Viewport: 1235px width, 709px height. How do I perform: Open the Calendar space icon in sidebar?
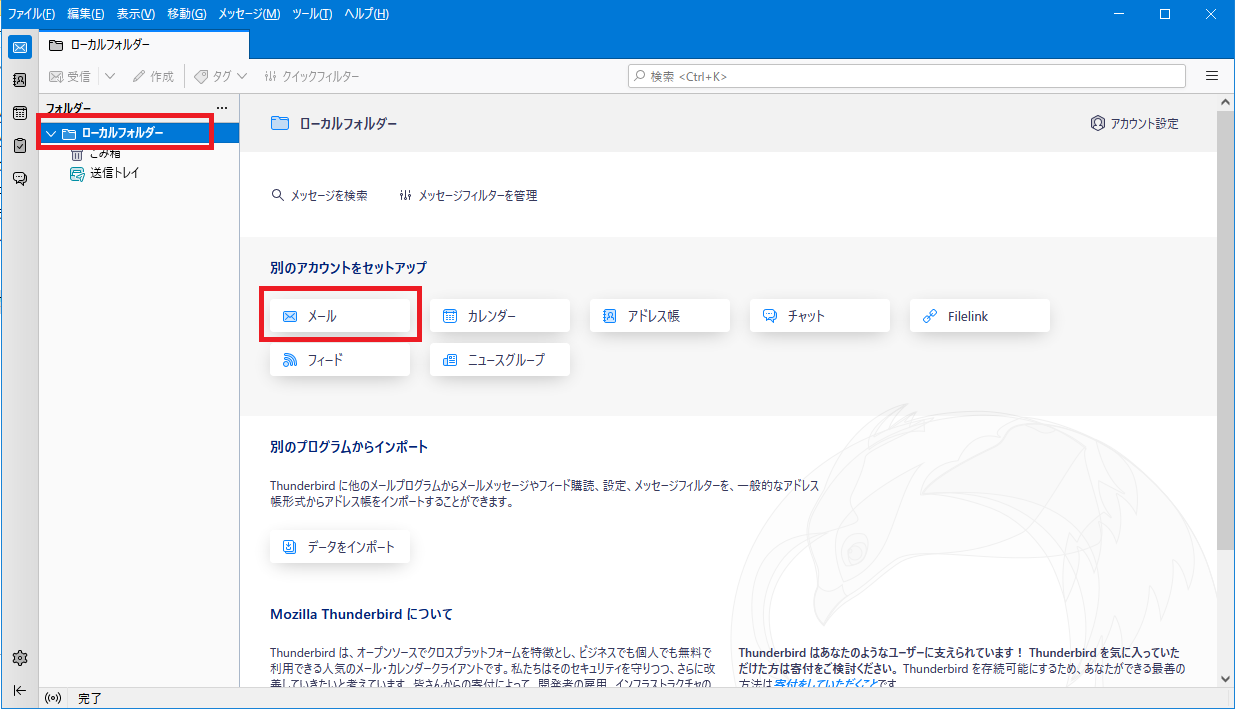(x=20, y=113)
